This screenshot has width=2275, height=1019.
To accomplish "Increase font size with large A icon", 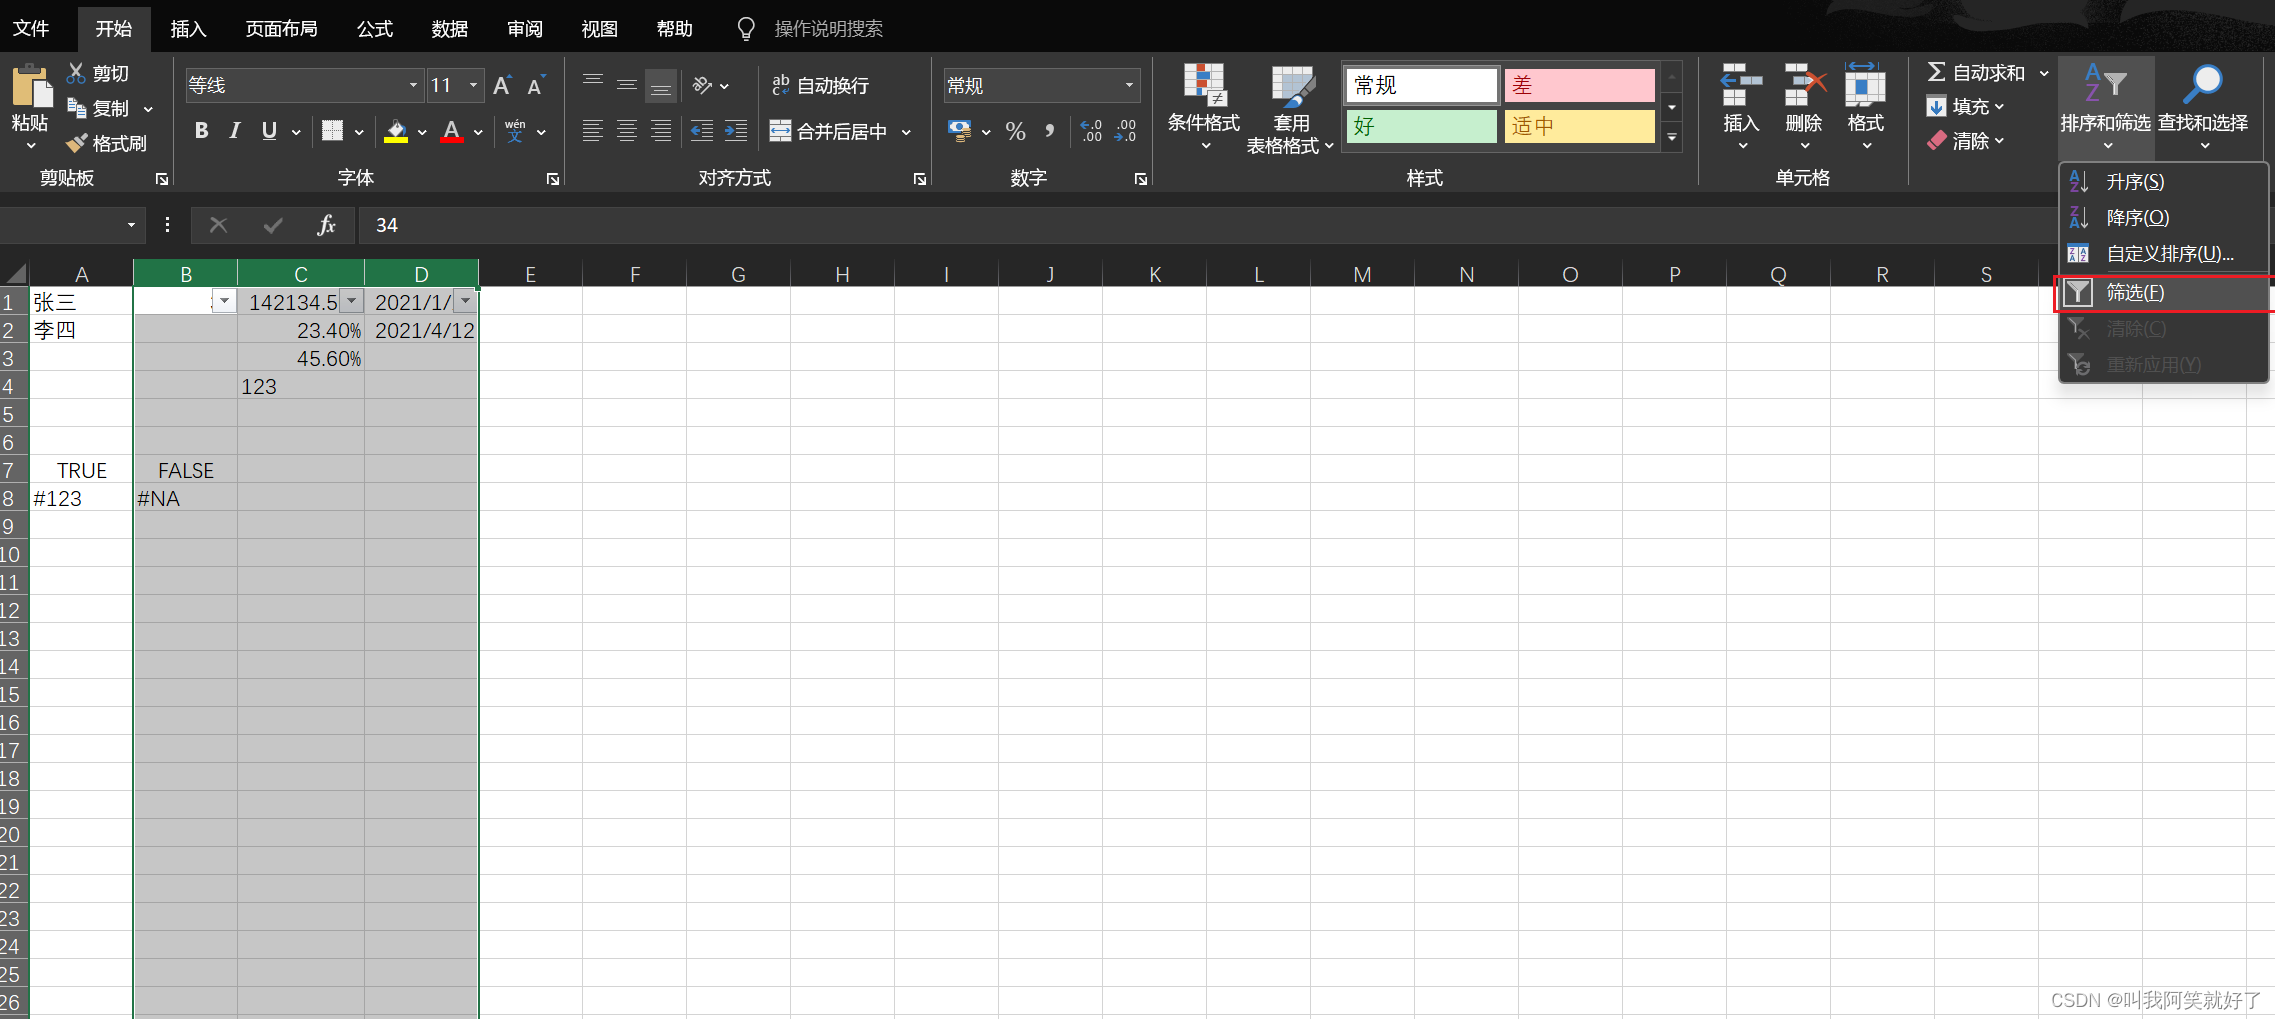I will click(x=502, y=85).
